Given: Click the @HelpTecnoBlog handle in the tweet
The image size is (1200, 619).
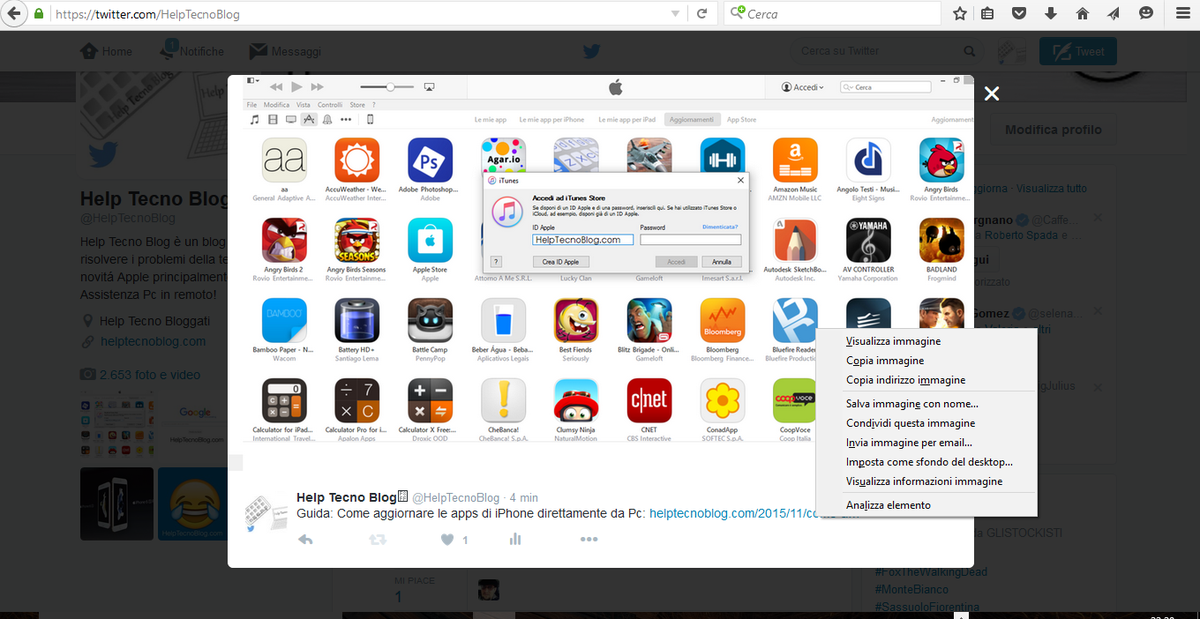Looking at the screenshot, I should point(455,497).
